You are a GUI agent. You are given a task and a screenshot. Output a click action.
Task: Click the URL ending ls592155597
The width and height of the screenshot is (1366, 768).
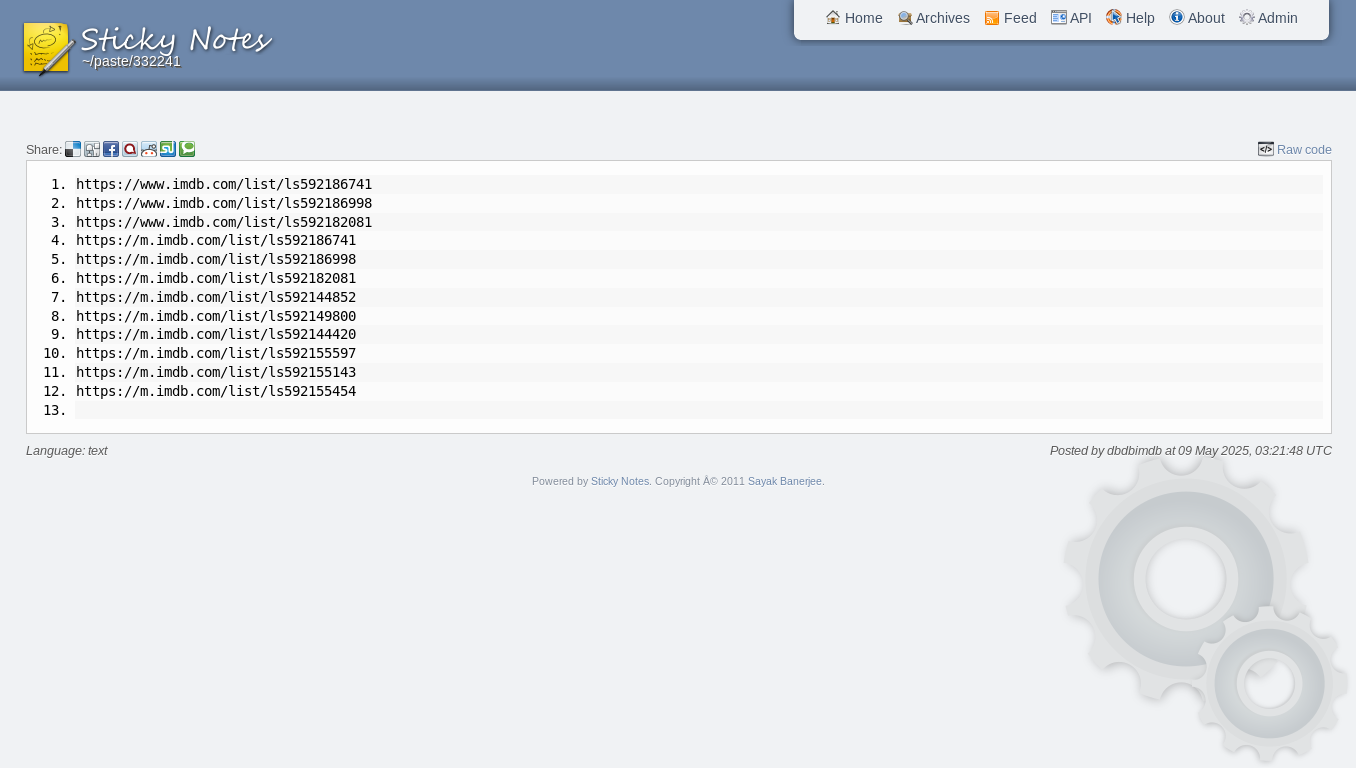216,353
